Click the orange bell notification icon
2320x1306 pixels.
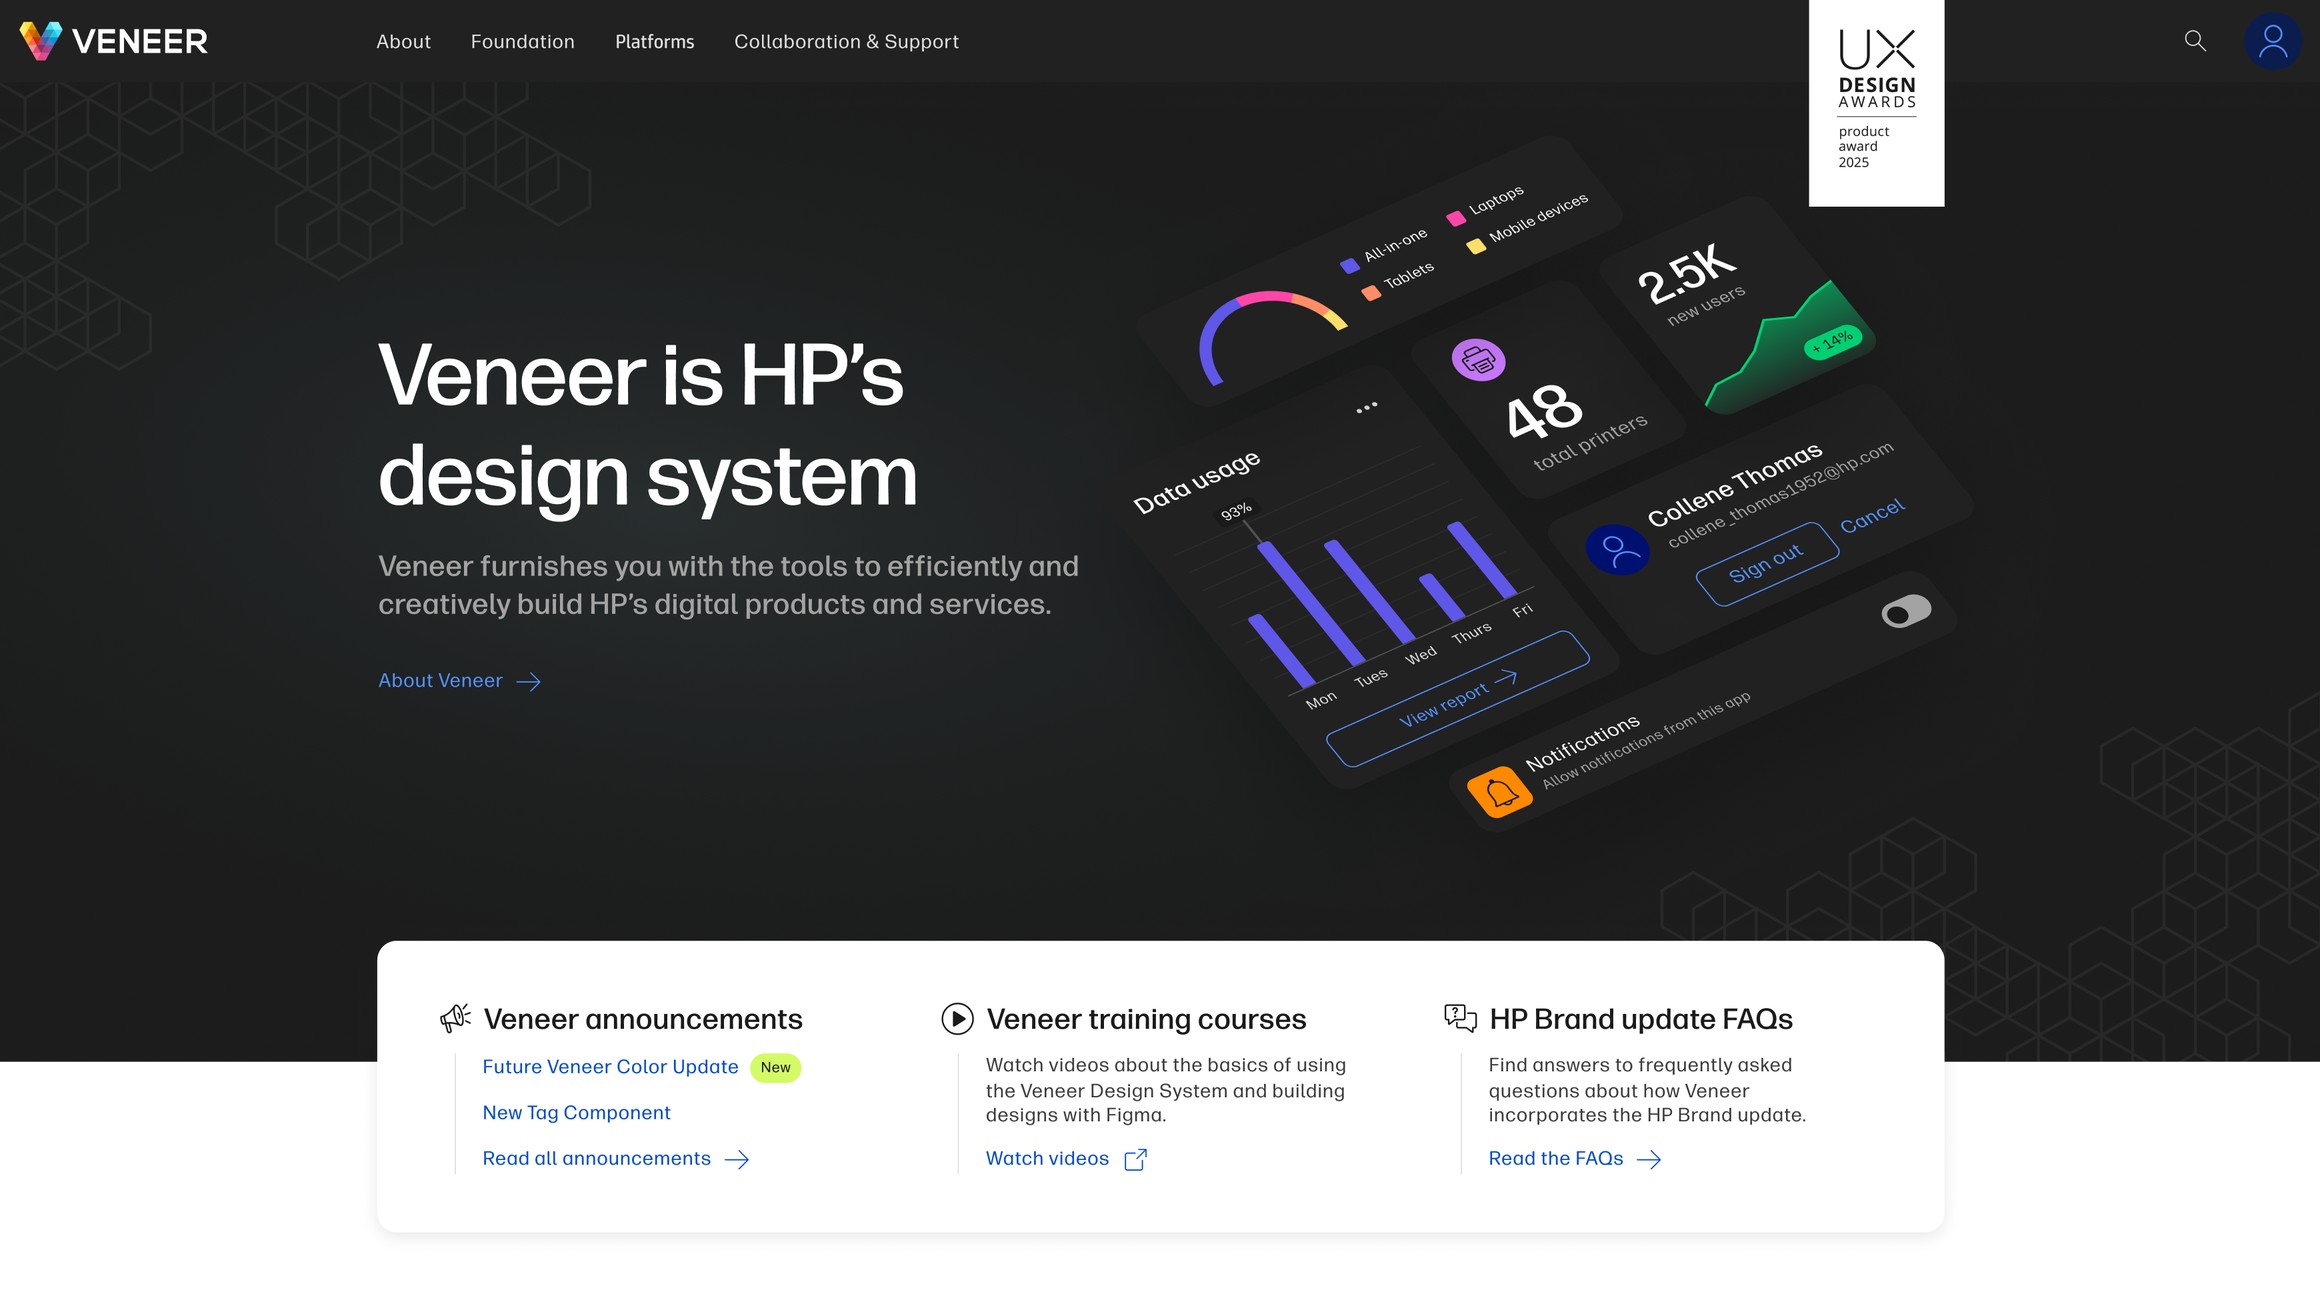click(1500, 793)
